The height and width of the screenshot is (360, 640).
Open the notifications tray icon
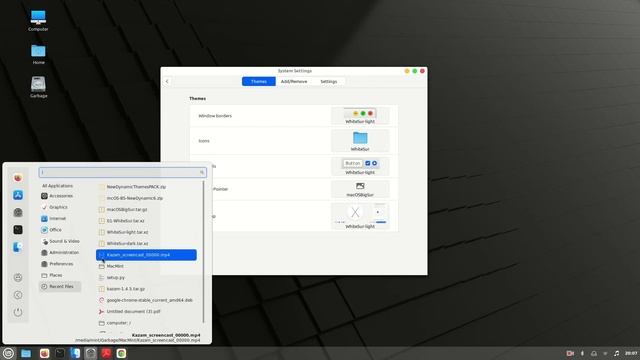tap(594, 353)
